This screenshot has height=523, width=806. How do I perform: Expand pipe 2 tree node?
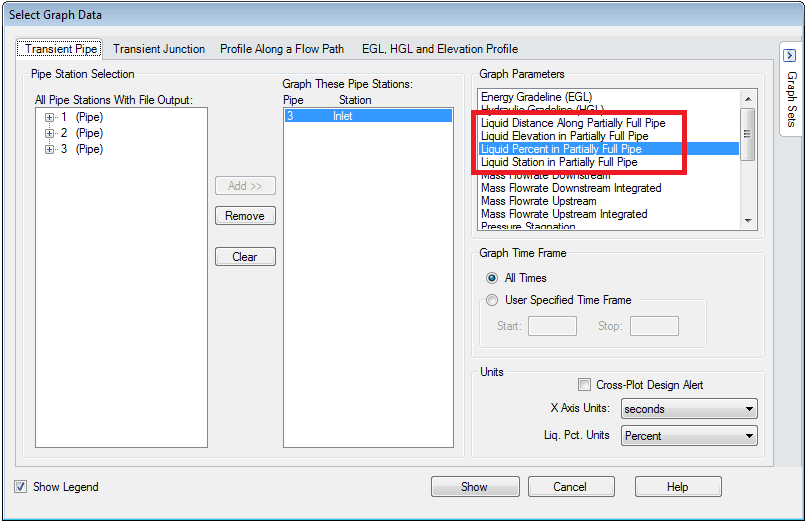point(49,133)
